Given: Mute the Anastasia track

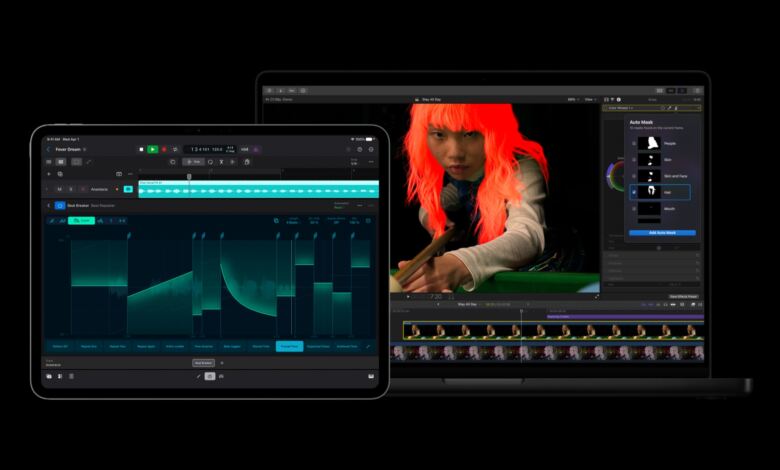Looking at the screenshot, I should click(60, 189).
